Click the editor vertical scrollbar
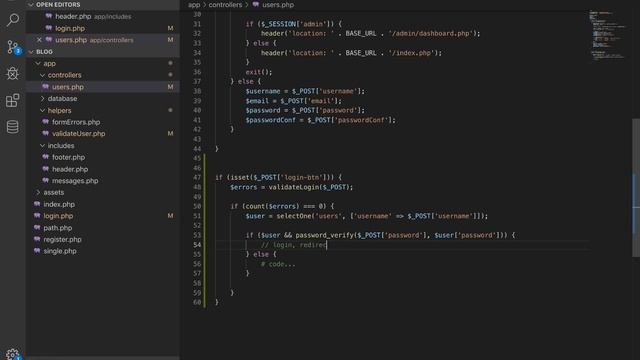This screenshot has height=360, width=640. pos(636,188)
